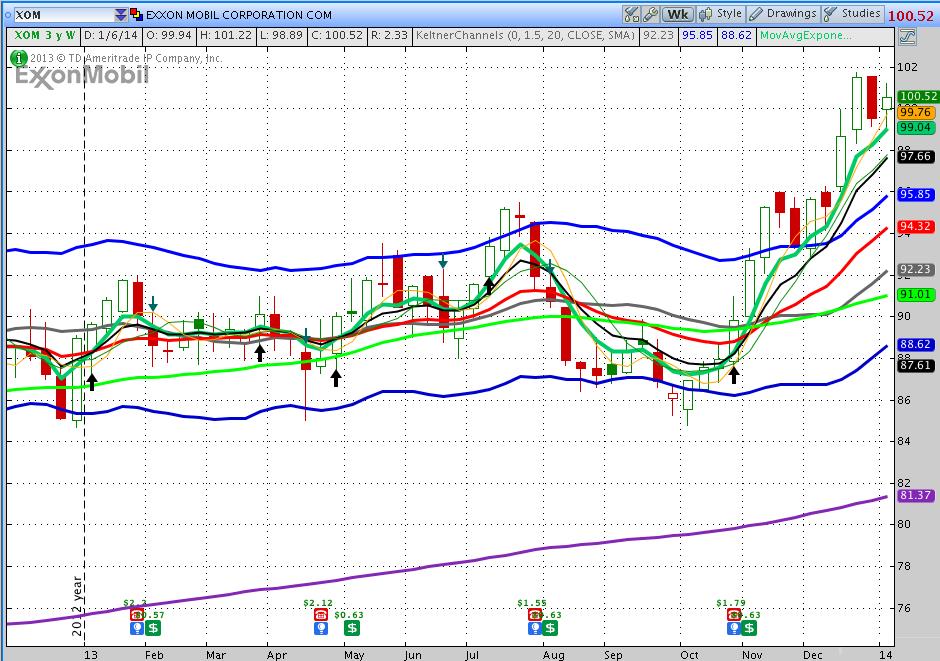Open chart settings with the wrench icon
940x661 pixels.
pos(650,14)
